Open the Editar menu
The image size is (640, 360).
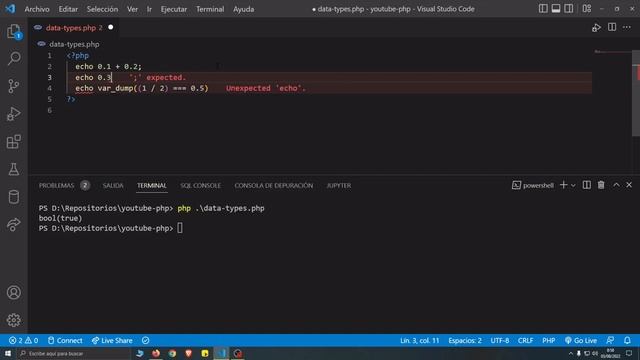[68, 9]
